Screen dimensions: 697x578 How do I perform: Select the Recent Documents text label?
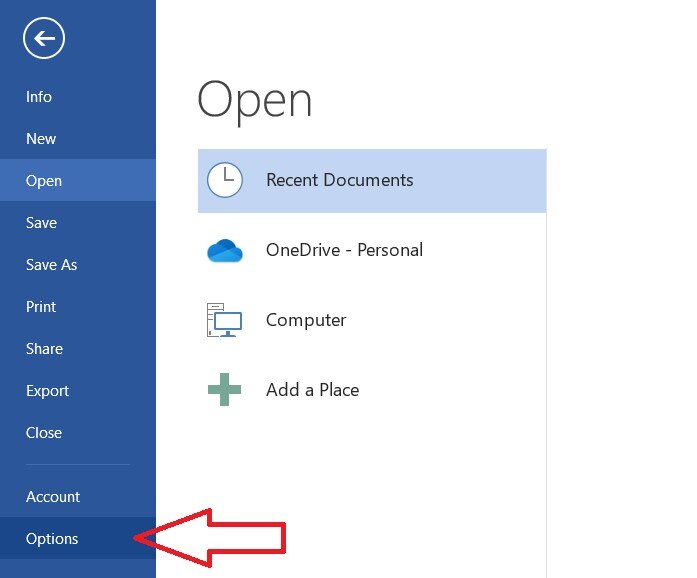(x=339, y=181)
